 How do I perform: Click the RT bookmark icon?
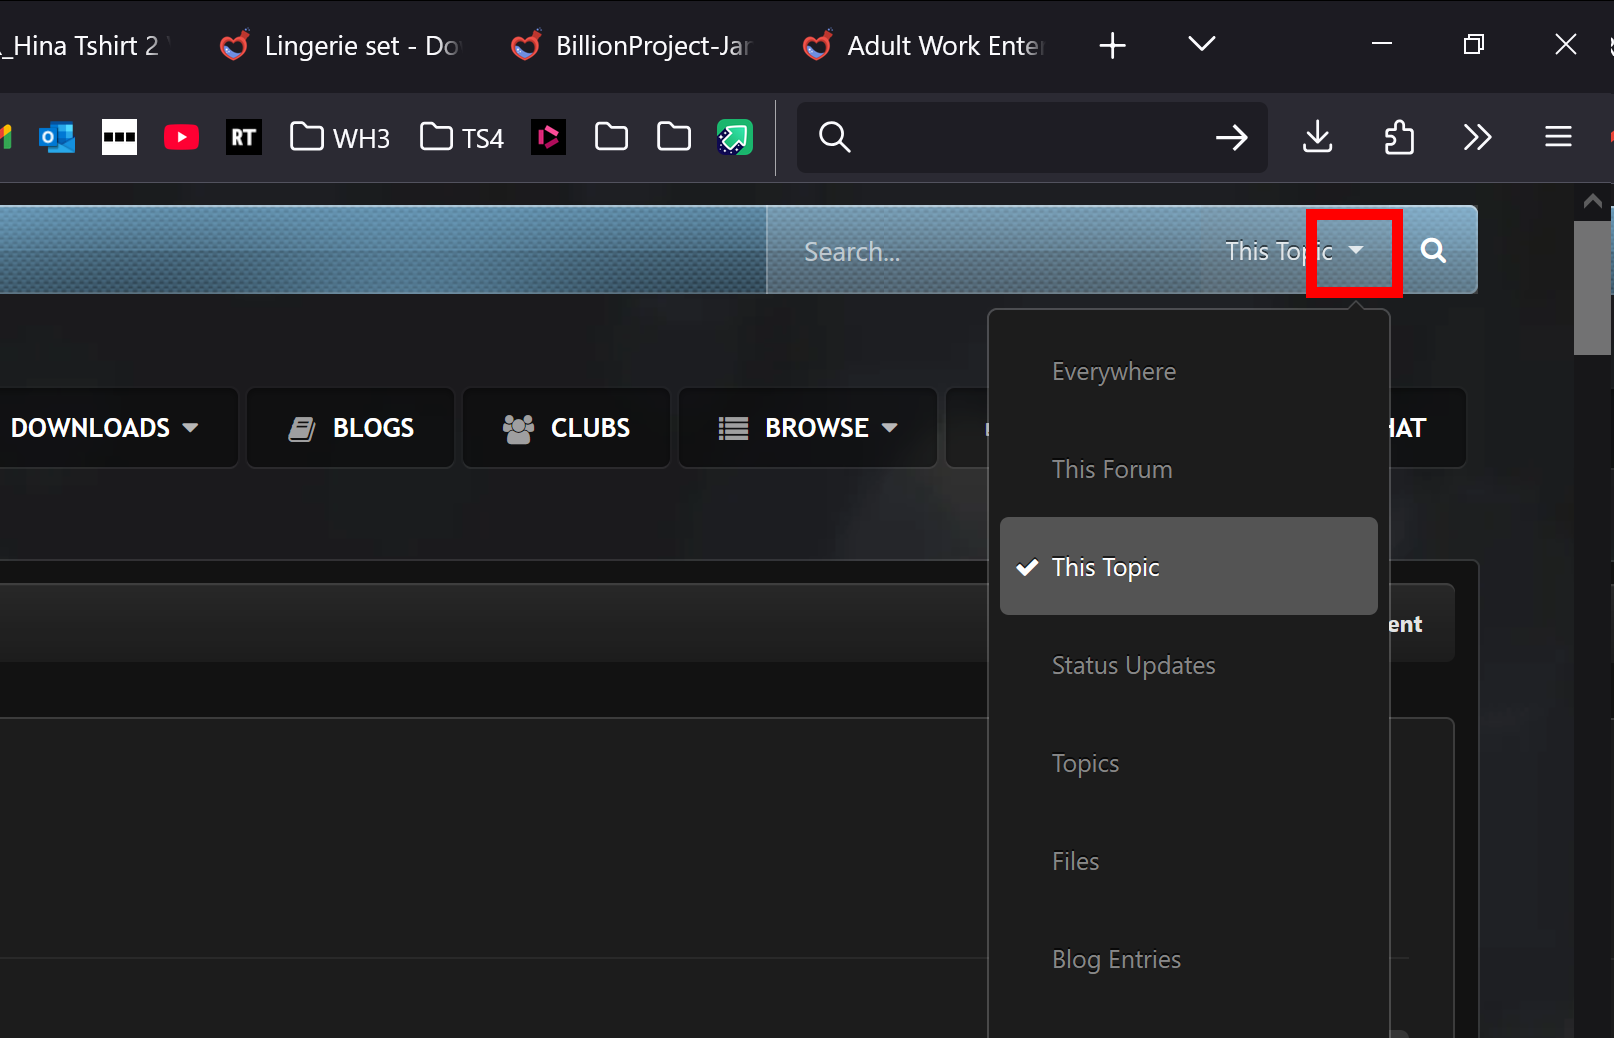click(243, 137)
